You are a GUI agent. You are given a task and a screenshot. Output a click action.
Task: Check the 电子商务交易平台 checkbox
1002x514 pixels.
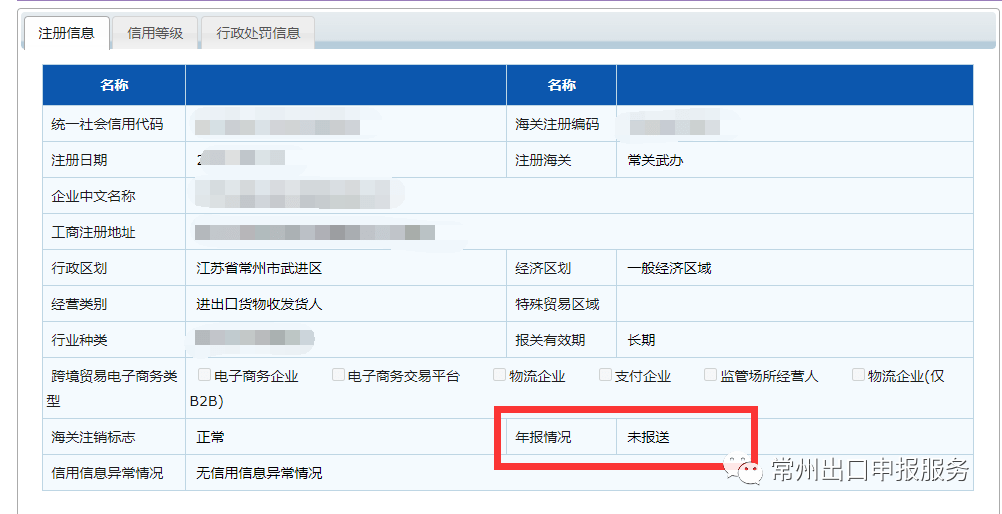click(338, 375)
